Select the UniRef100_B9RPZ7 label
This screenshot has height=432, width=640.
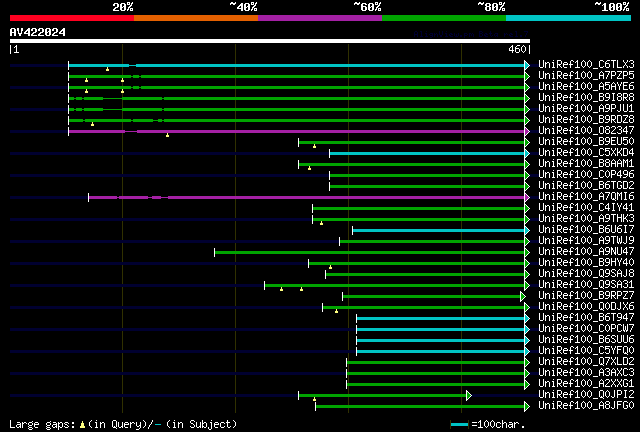pos(586,296)
